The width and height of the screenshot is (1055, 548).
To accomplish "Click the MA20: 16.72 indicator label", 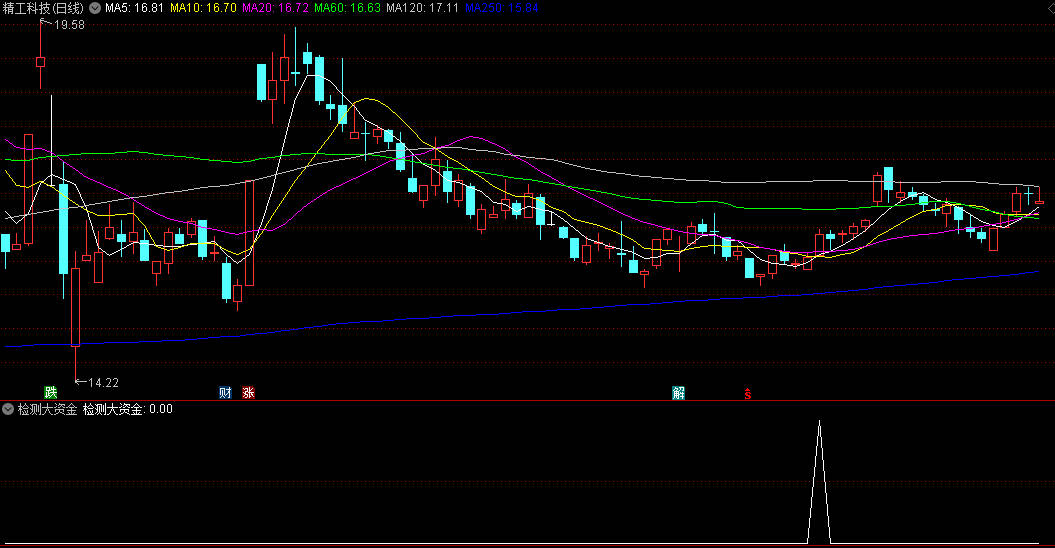I will (275, 8).
